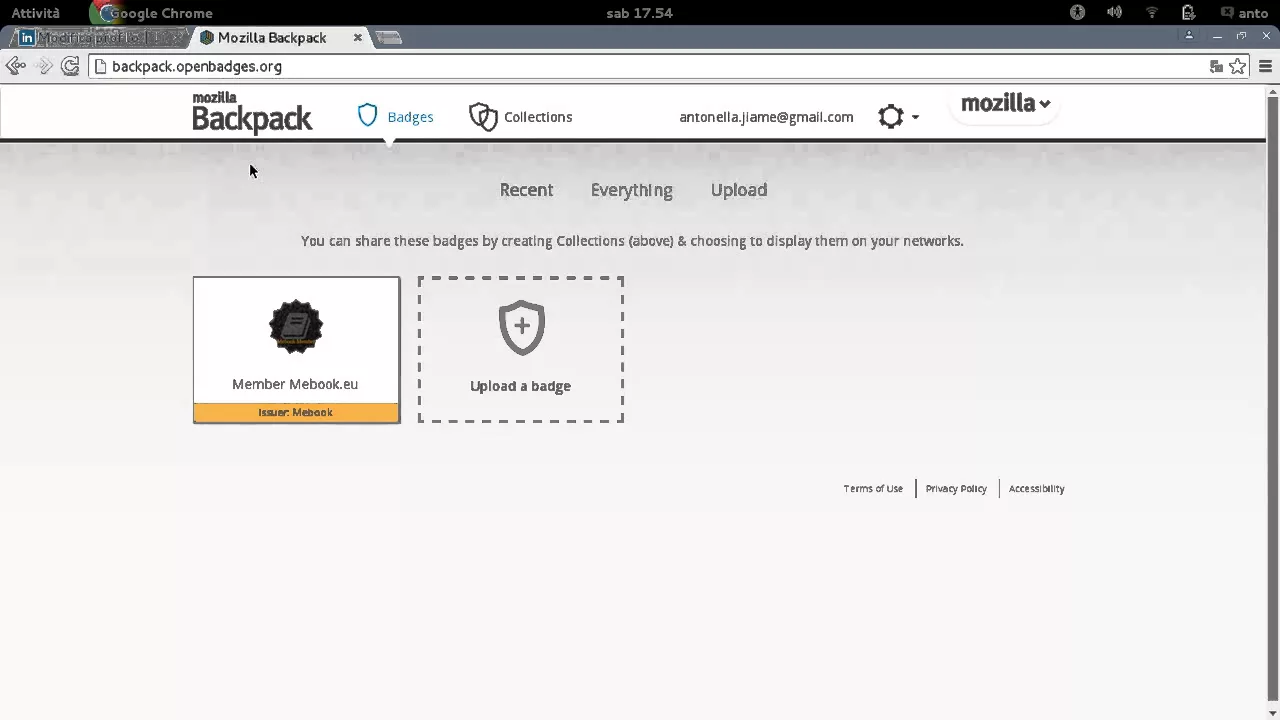The width and height of the screenshot is (1280, 720).
Task: Select the Upload tab
Action: pyautogui.click(x=739, y=190)
